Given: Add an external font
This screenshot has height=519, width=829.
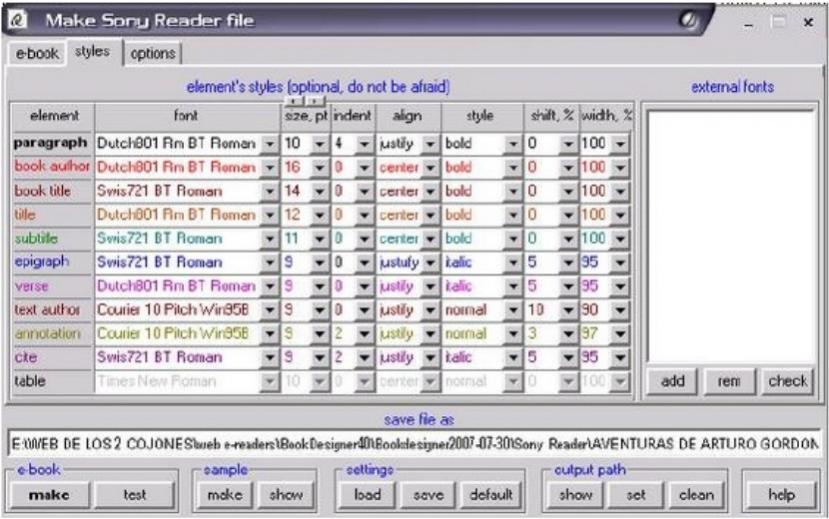Looking at the screenshot, I should (x=673, y=381).
